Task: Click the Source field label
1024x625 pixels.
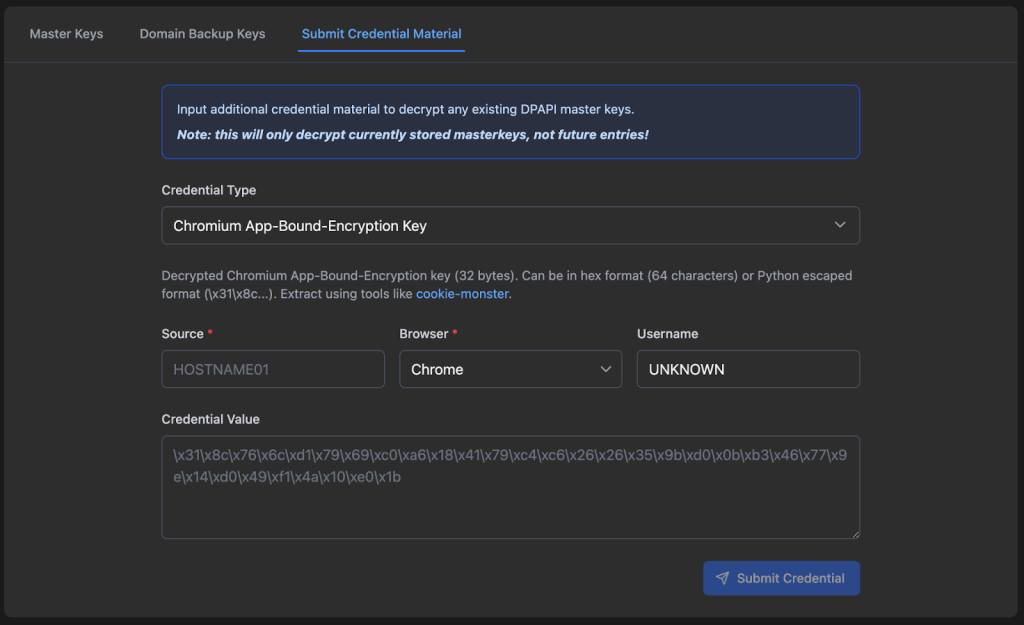Action: 182,333
